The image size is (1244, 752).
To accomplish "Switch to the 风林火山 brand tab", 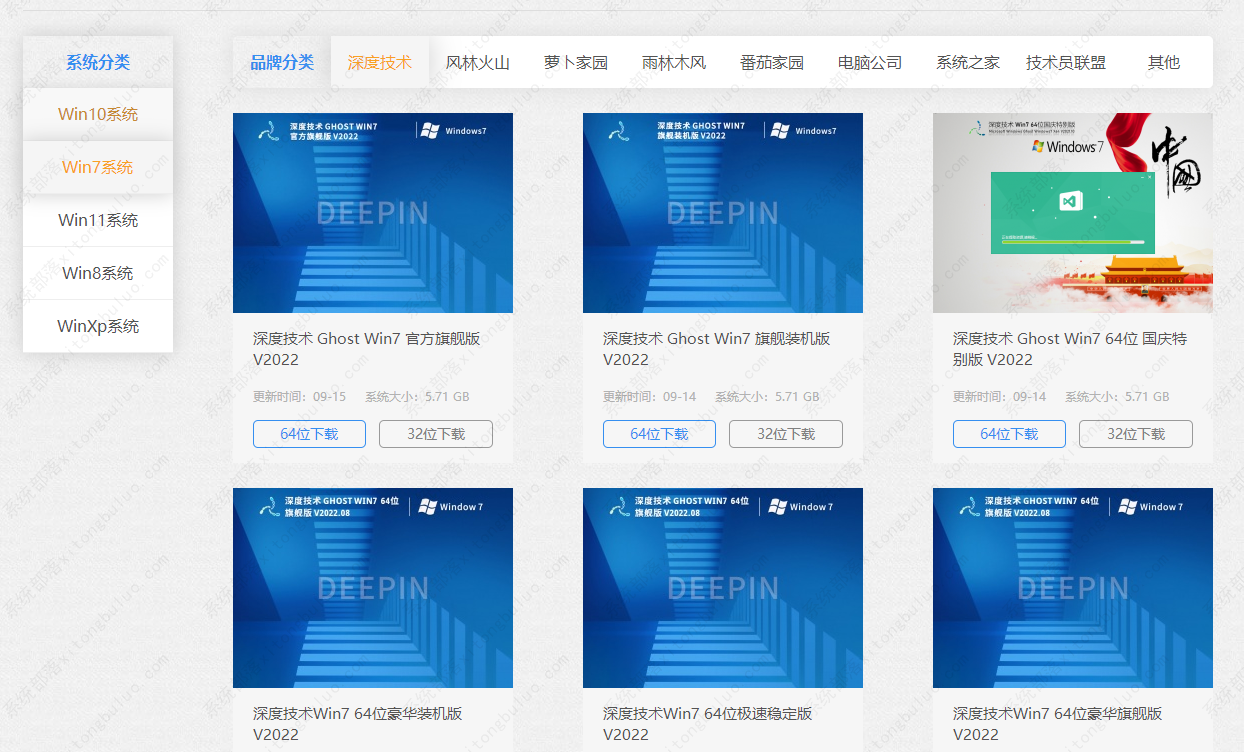I will point(478,61).
